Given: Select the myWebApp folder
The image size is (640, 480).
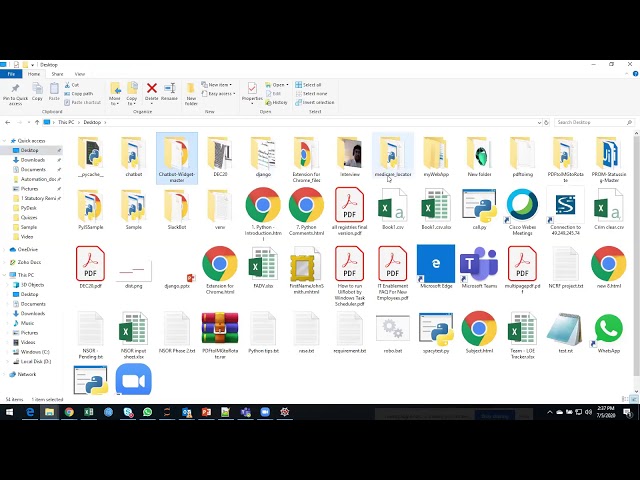Looking at the screenshot, I should click(436, 158).
